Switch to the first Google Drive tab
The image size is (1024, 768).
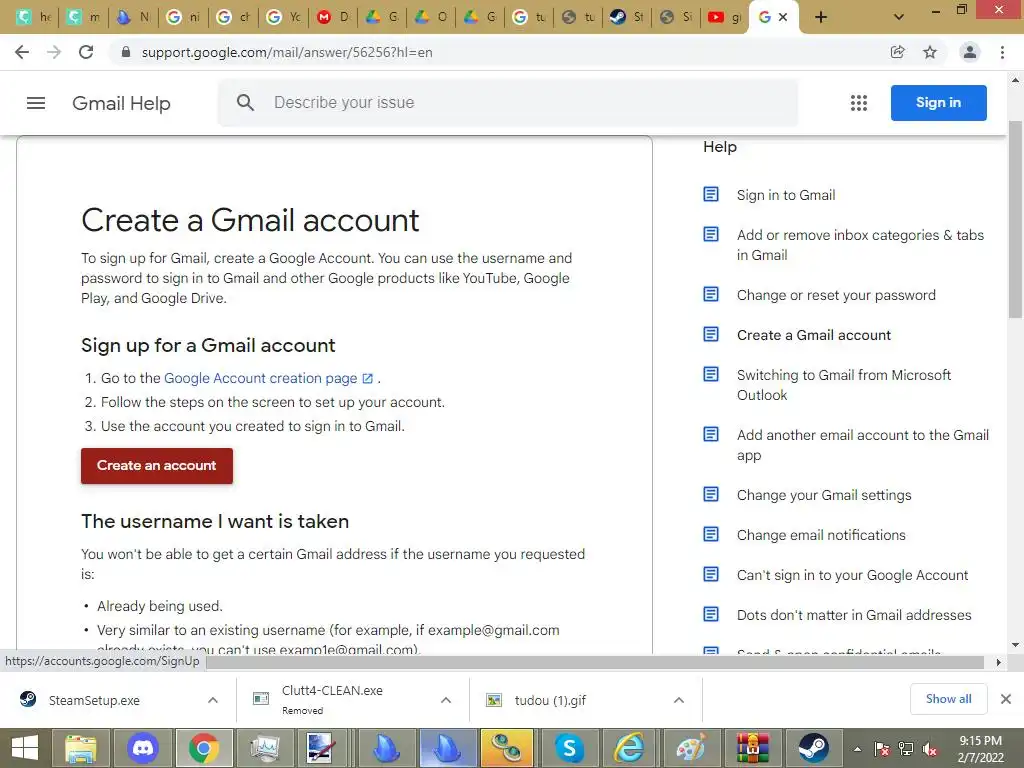(x=381, y=18)
